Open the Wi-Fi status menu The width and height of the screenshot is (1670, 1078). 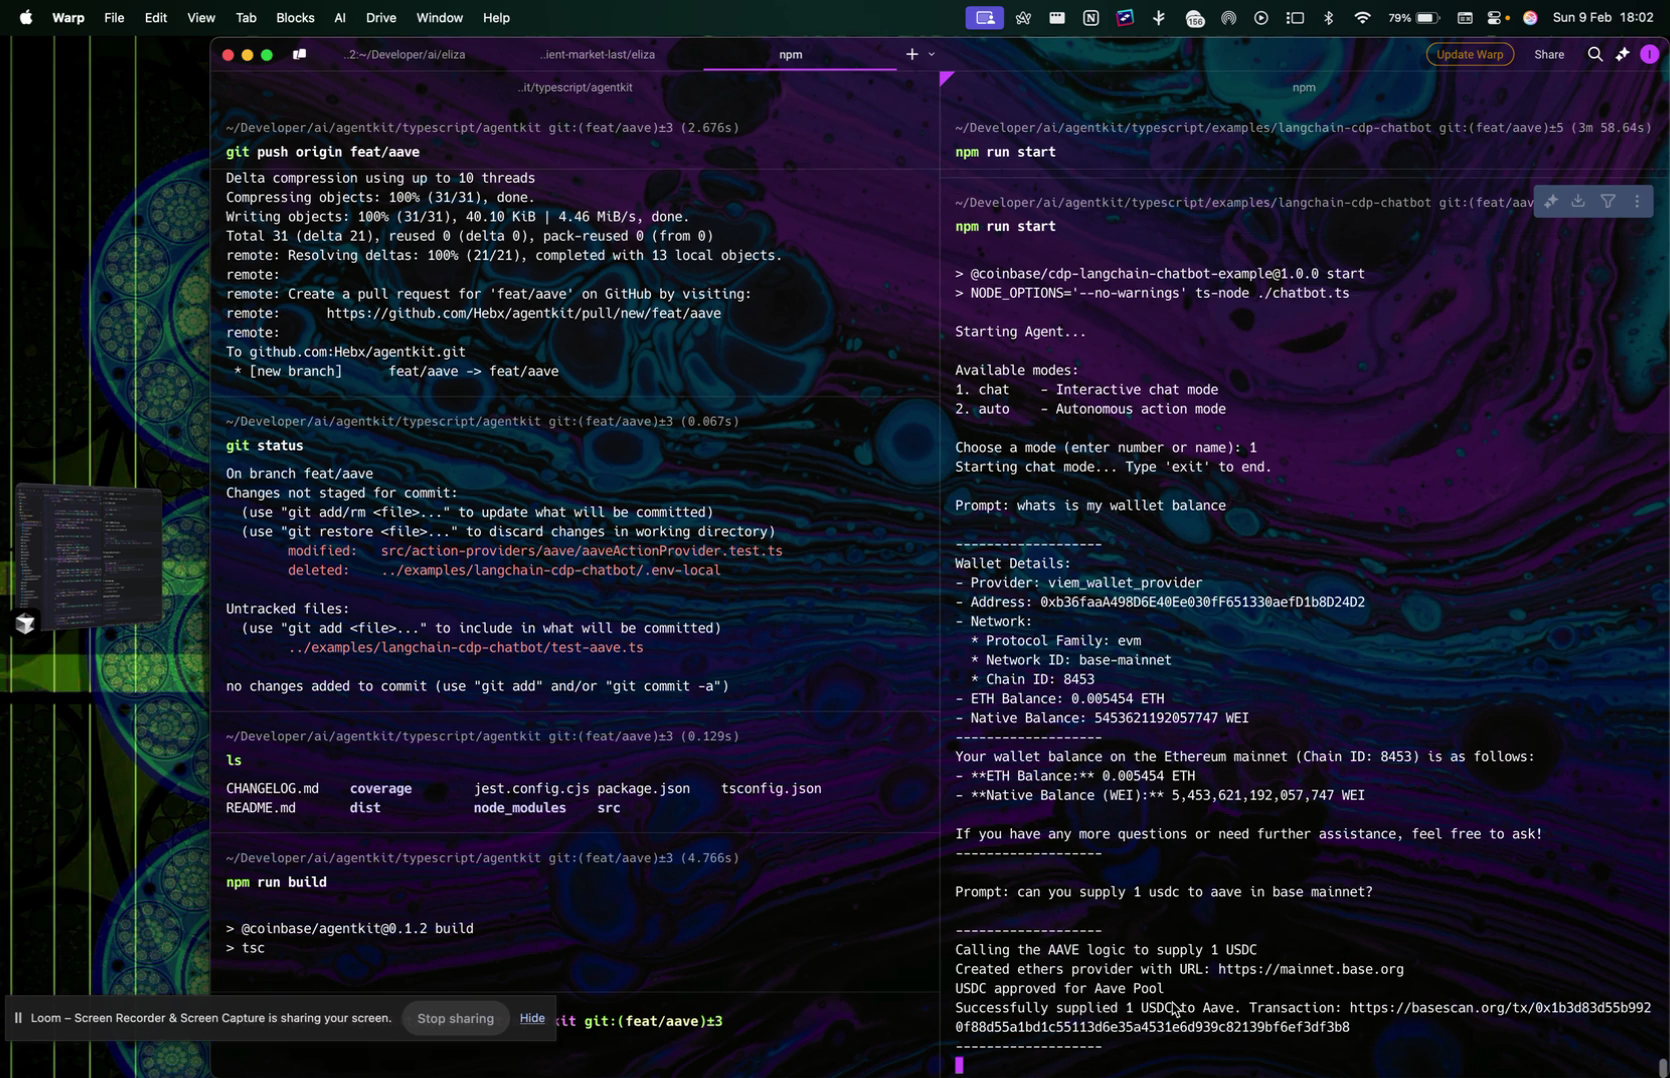click(1362, 17)
